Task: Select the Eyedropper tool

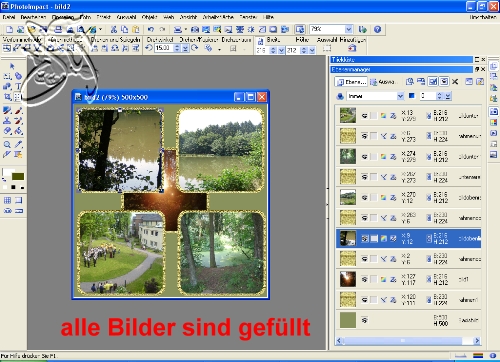Action: (x=18, y=144)
